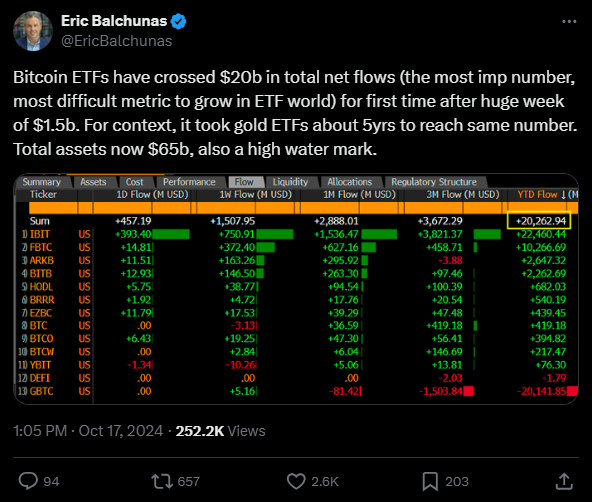Click the blue verified badge
This screenshot has width=592, height=502.
(178, 22)
